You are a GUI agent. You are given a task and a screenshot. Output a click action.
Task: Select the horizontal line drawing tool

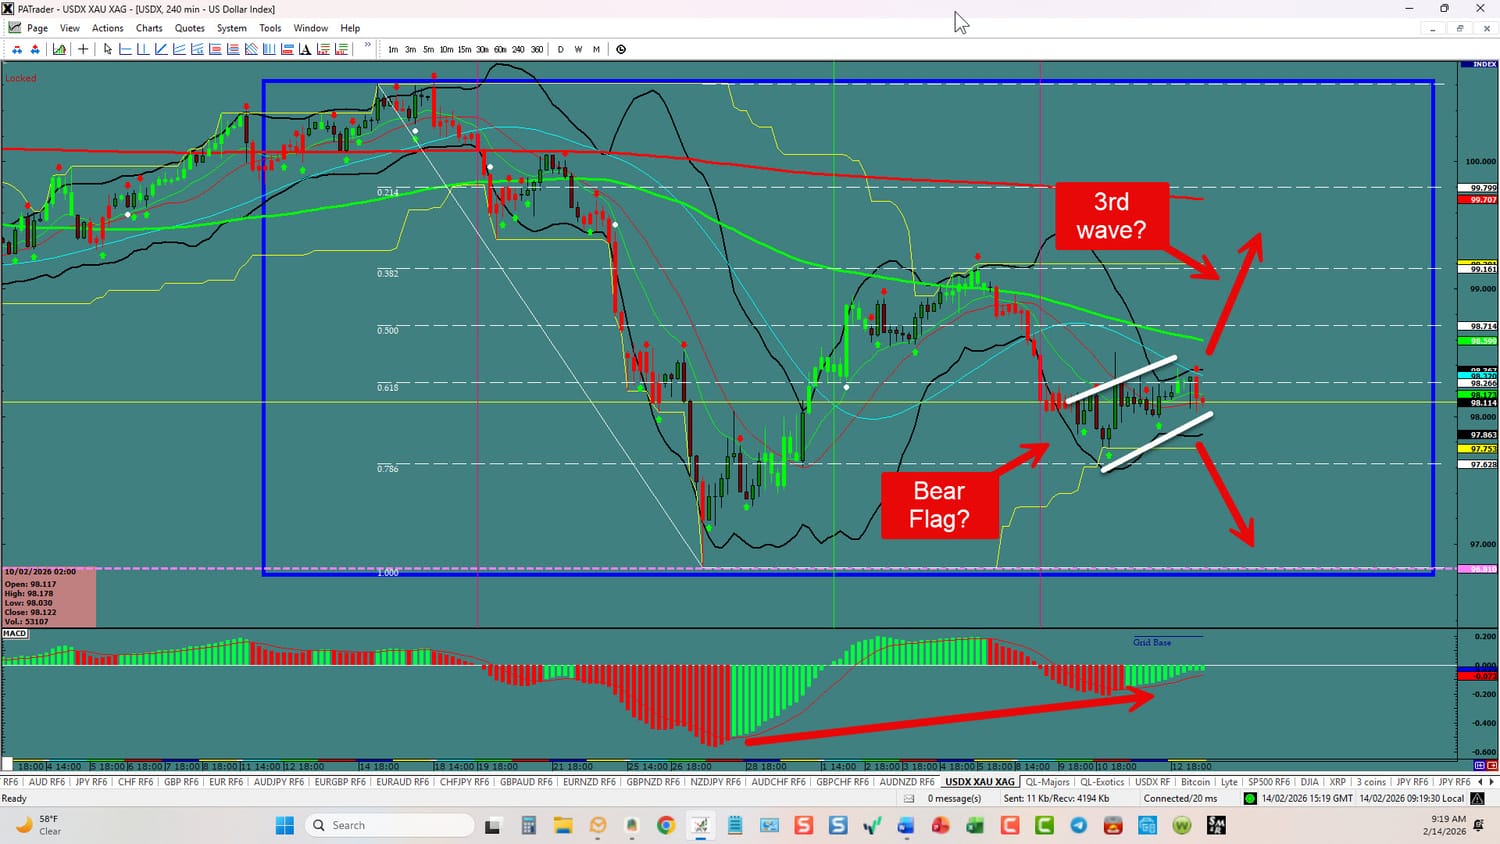(125, 49)
